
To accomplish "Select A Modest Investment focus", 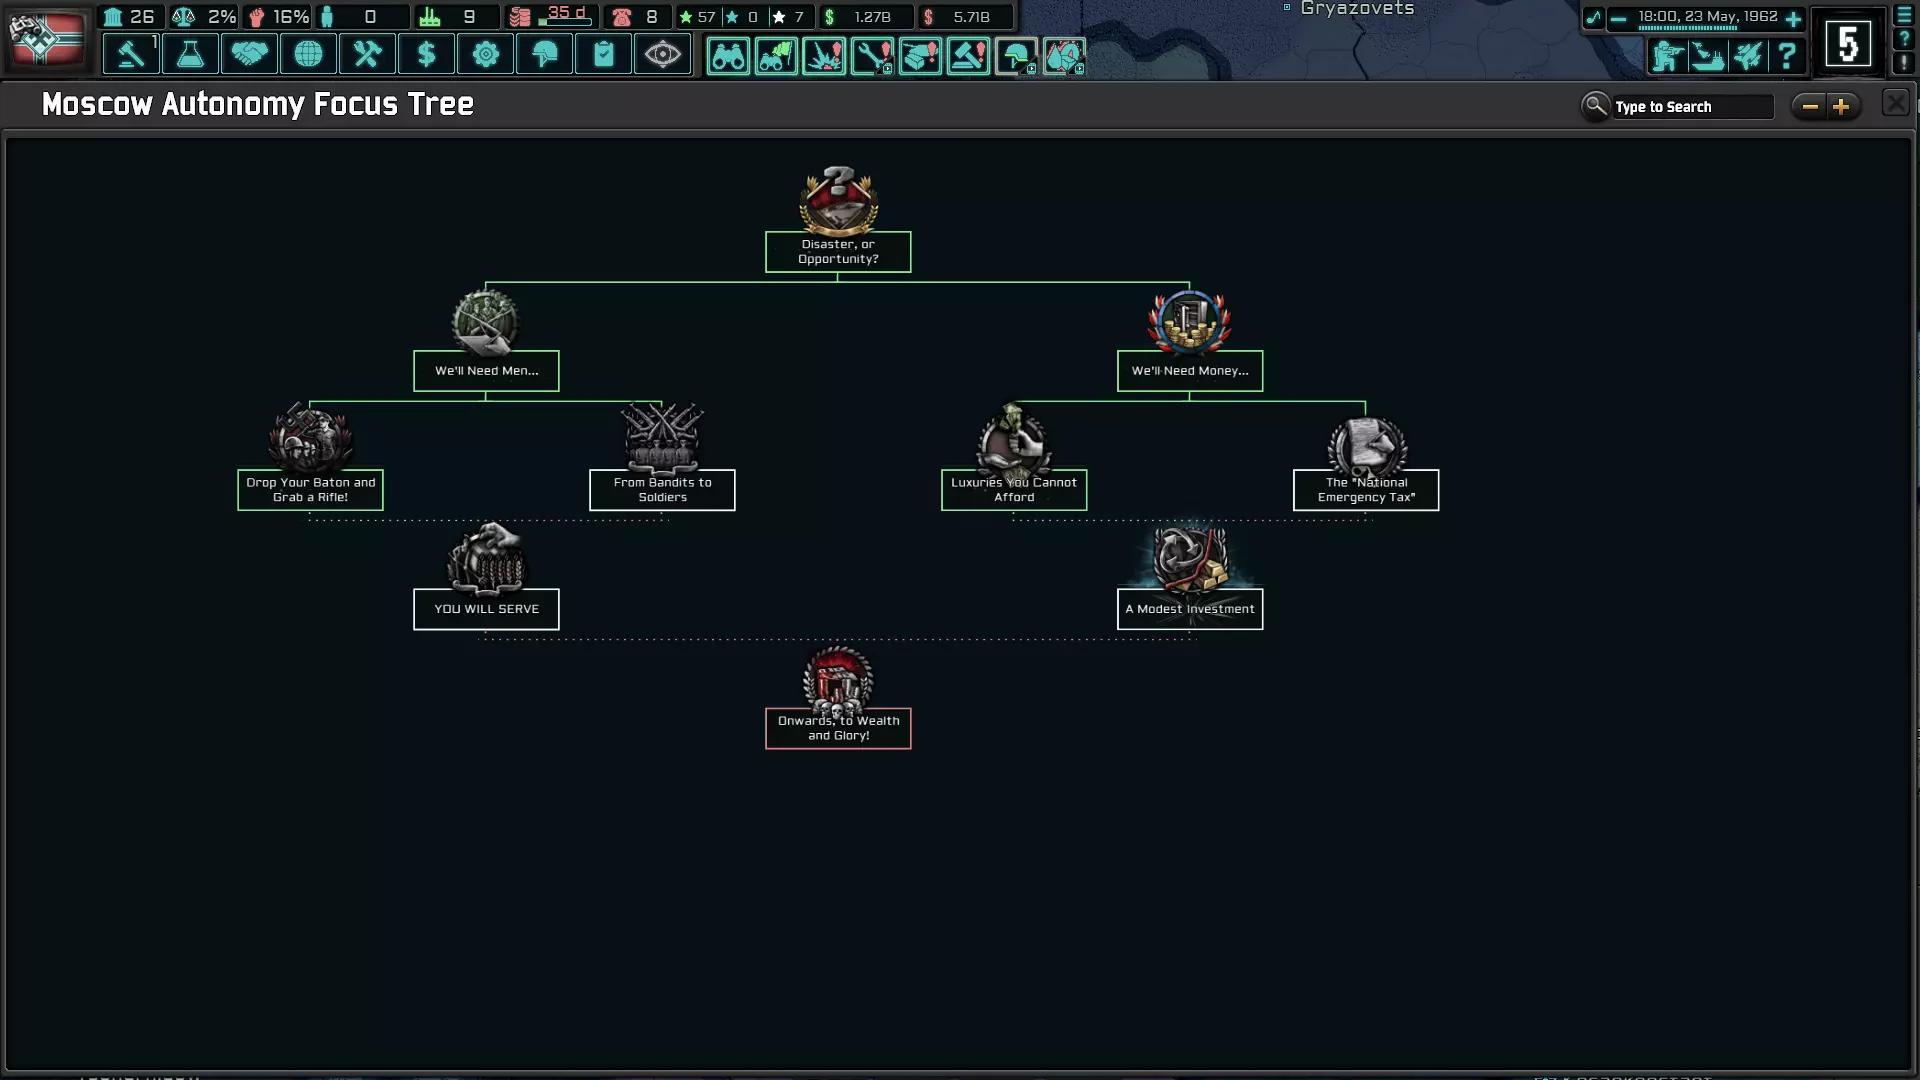I will coord(1190,608).
